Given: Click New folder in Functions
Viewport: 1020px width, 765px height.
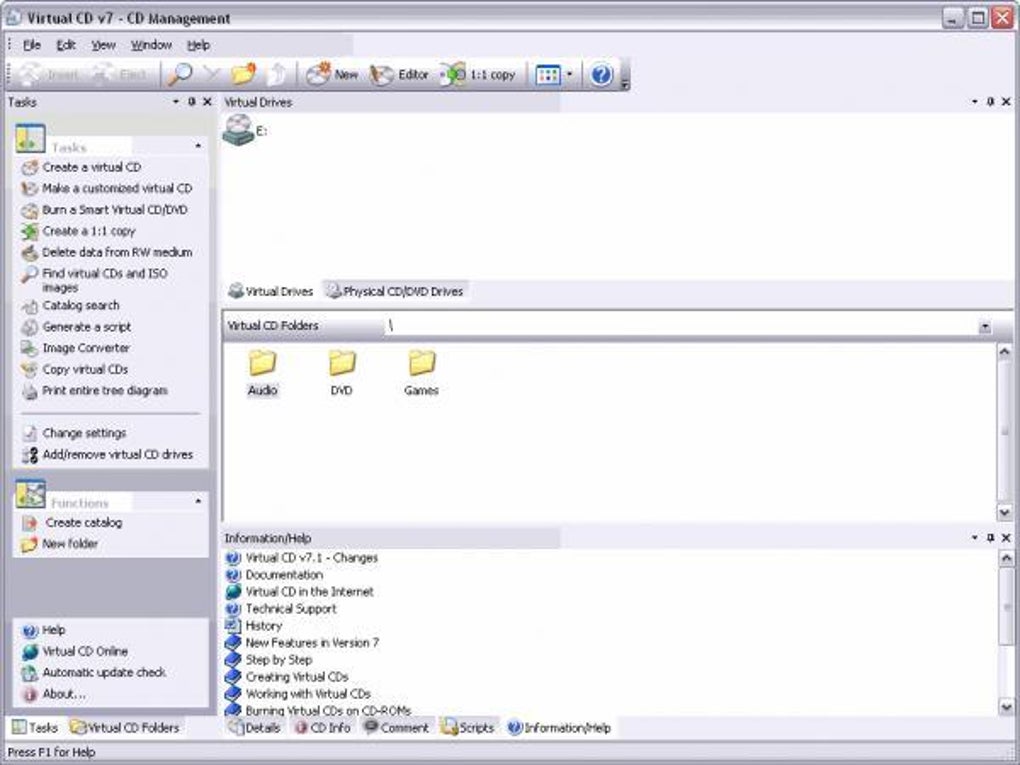Looking at the screenshot, I should pyautogui.click(x=70, y=544).
